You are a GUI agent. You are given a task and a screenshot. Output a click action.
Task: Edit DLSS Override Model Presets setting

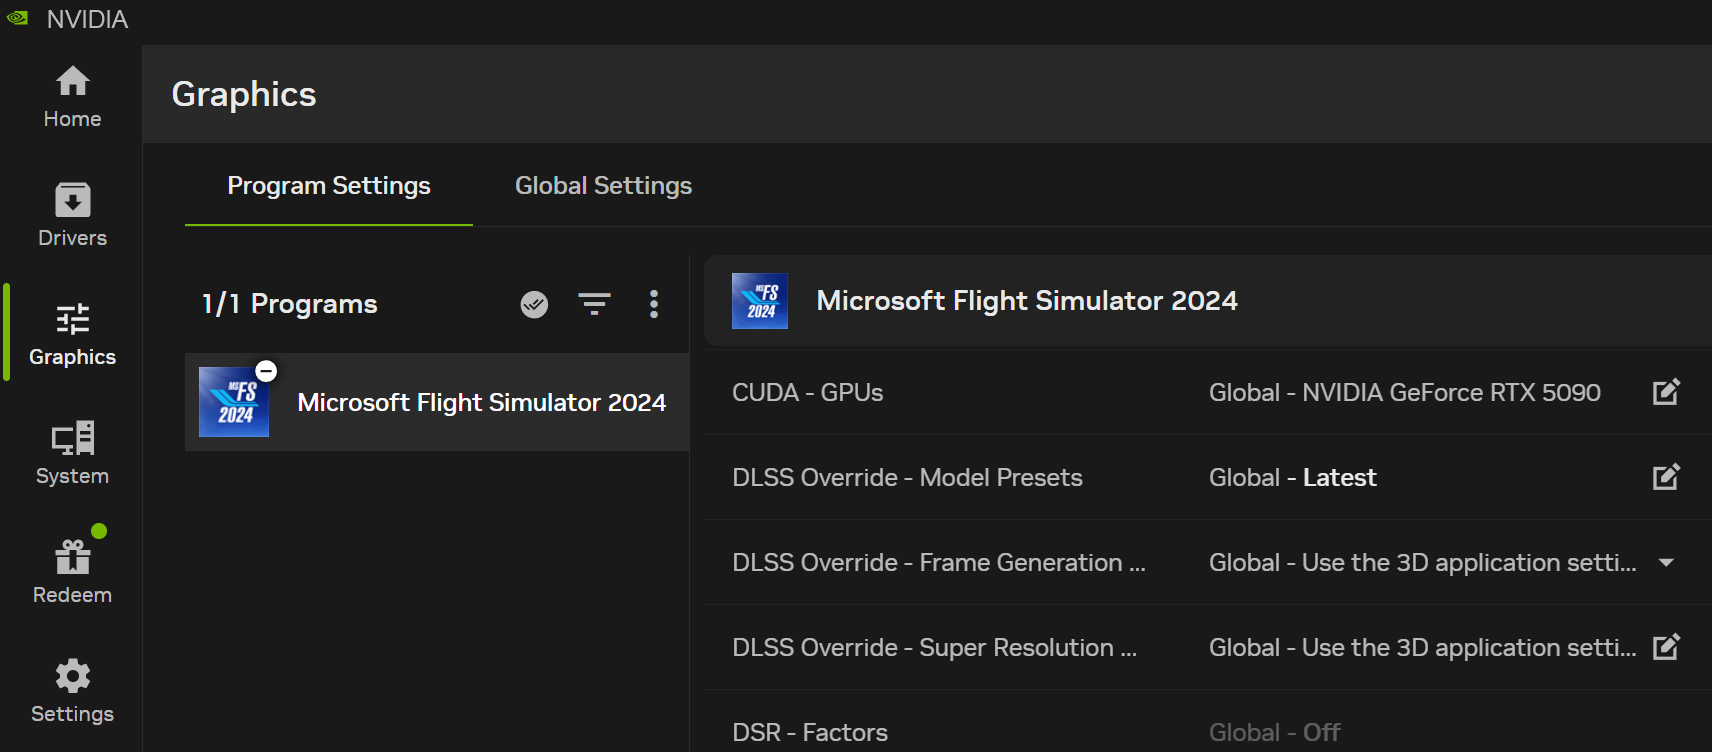[1666, 477]
